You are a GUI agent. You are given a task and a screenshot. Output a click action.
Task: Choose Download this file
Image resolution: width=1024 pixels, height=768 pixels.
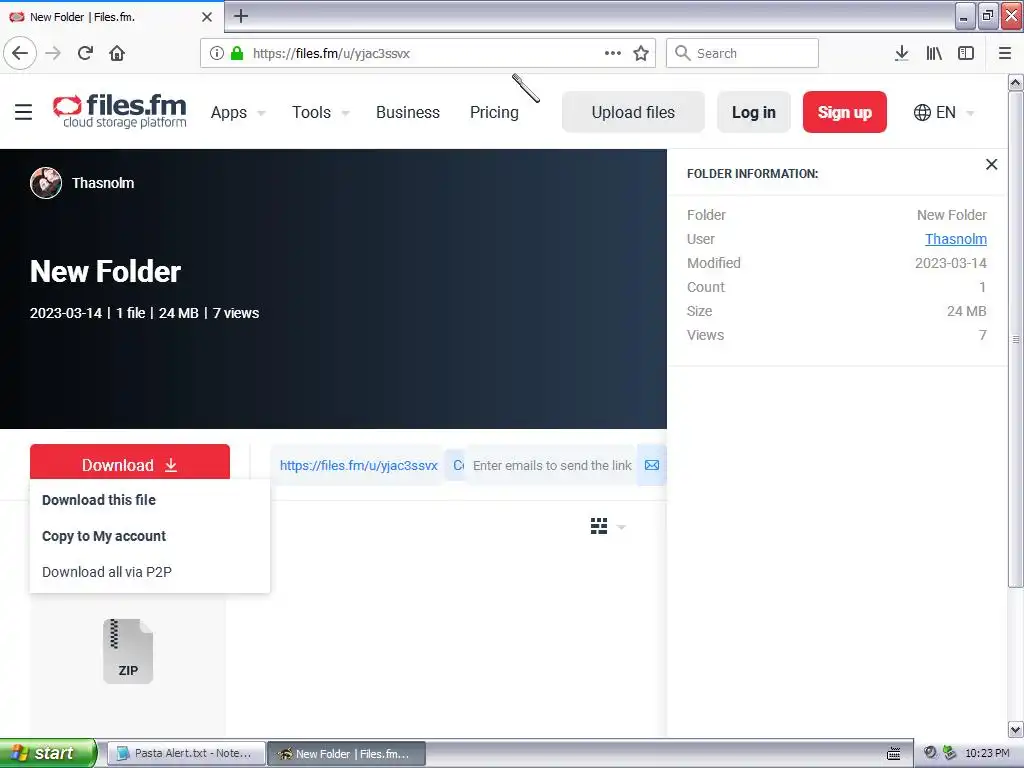99,500
